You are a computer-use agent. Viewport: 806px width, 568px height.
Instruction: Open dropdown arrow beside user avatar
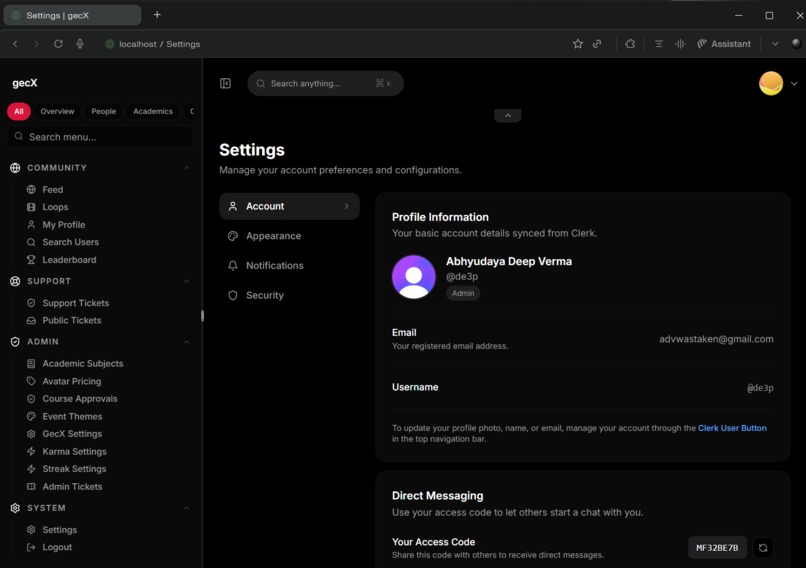pos(794,83)
